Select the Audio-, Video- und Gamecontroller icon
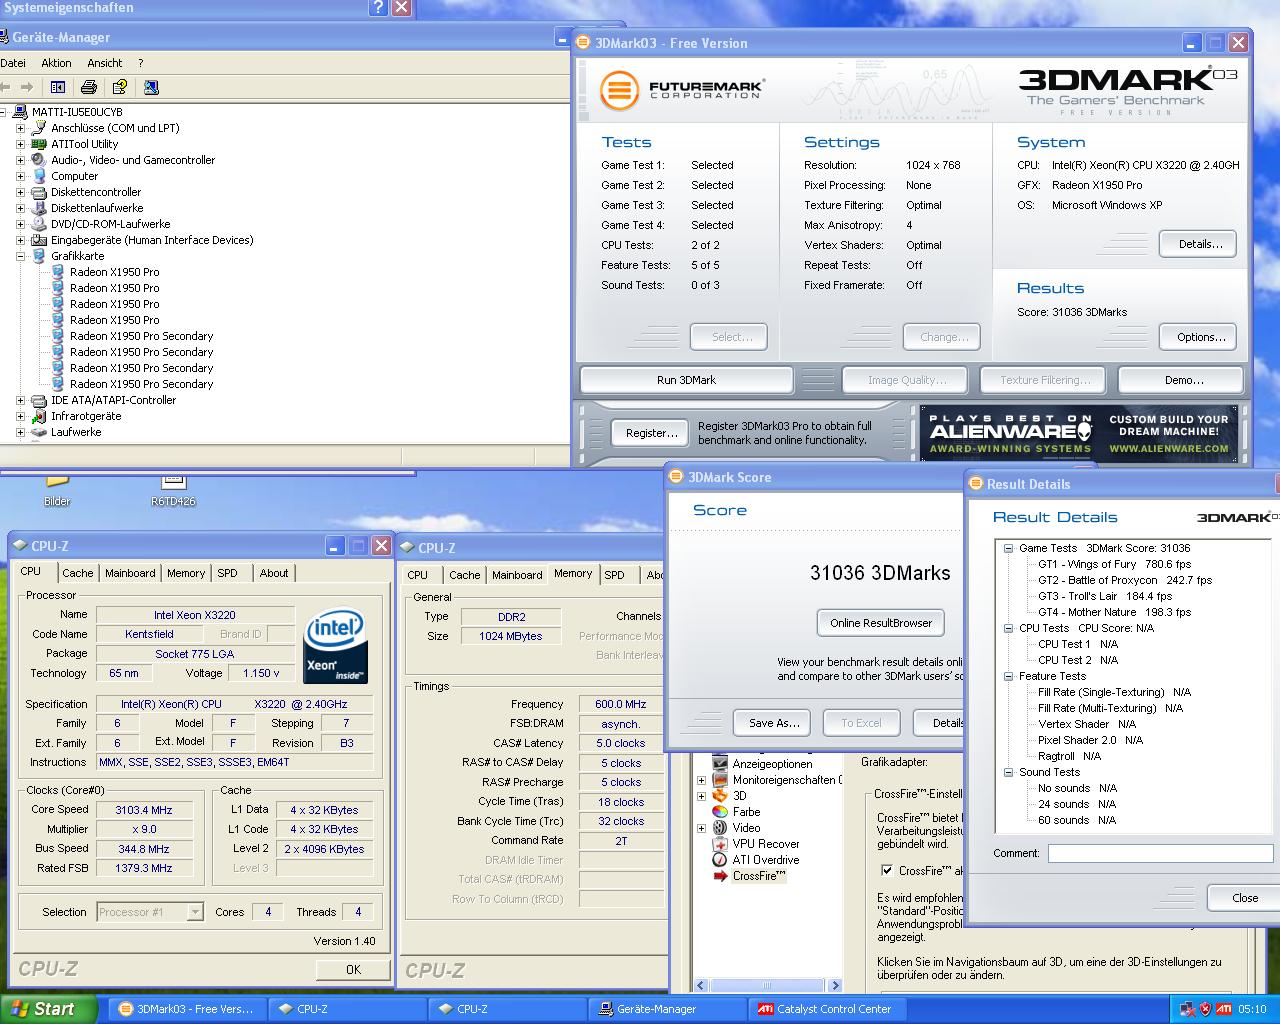This screenshot has height=1024, width=1280. (x=39, y=160)
